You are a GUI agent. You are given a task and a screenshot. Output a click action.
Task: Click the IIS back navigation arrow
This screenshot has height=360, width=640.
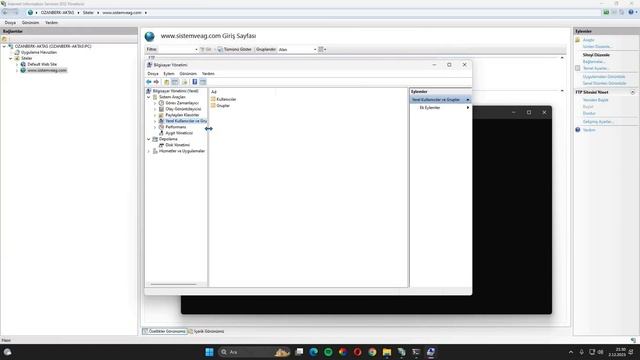coord(5,13)
